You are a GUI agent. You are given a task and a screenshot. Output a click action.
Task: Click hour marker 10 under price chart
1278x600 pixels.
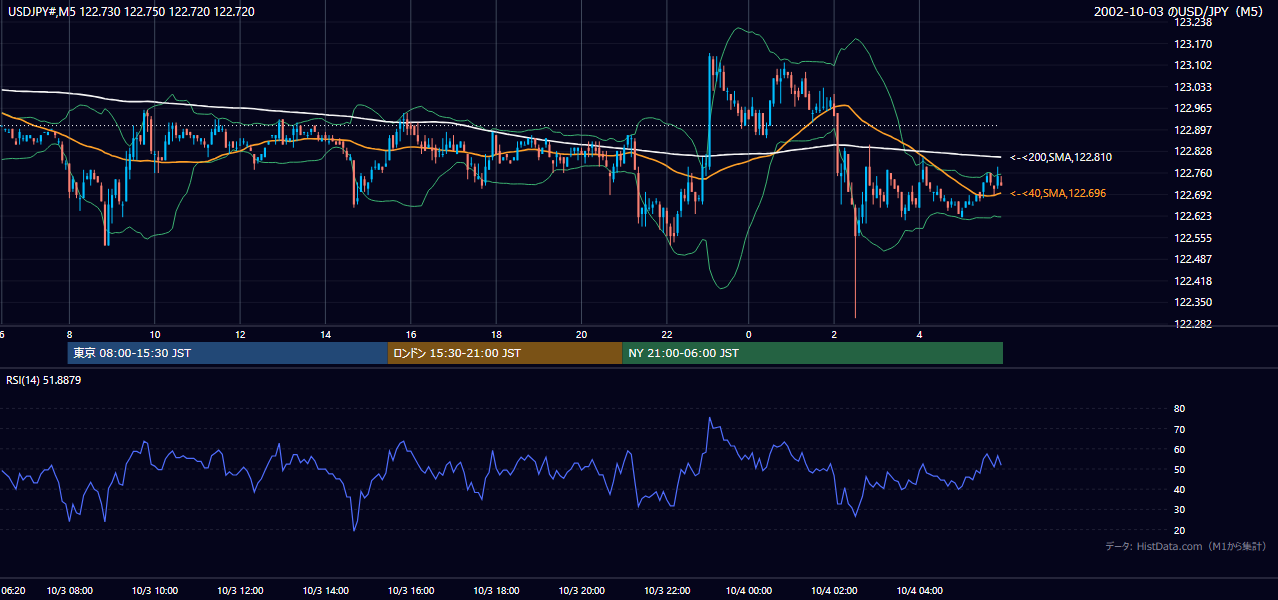(x=154, y=334)
